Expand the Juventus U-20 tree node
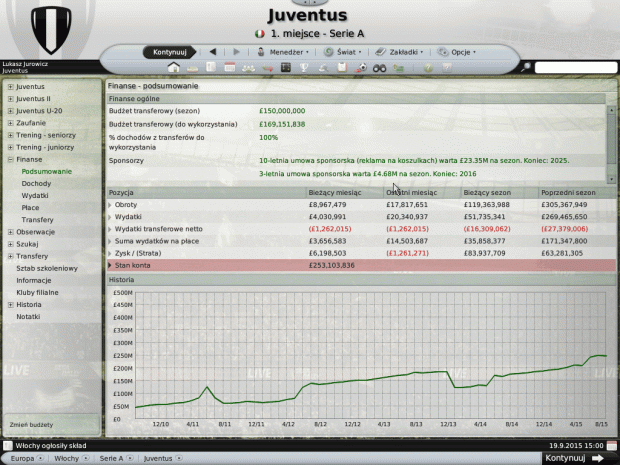620x465 pixels. point(11,111)
